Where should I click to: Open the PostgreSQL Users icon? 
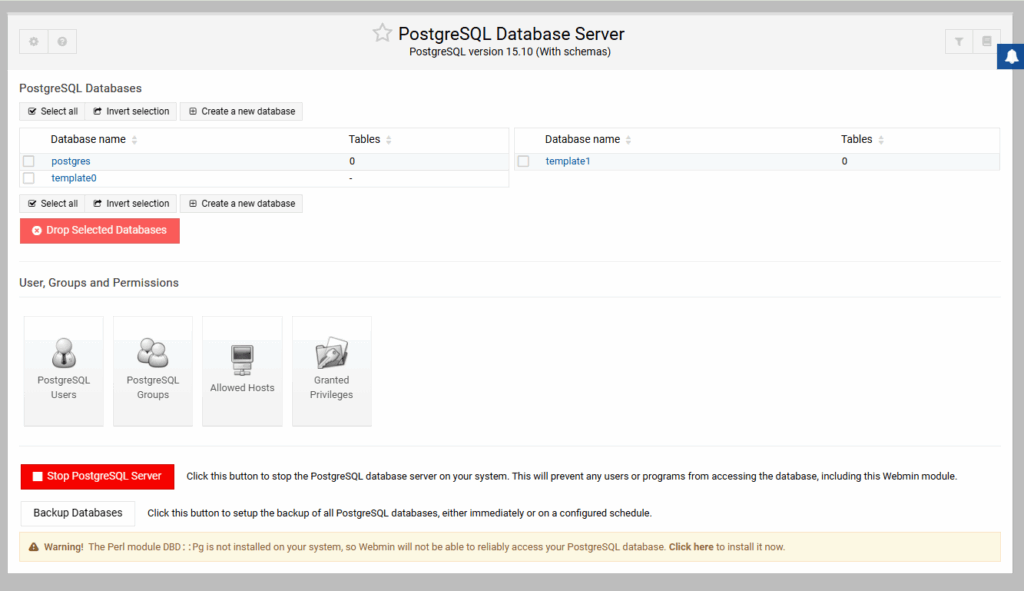(63, 370)
